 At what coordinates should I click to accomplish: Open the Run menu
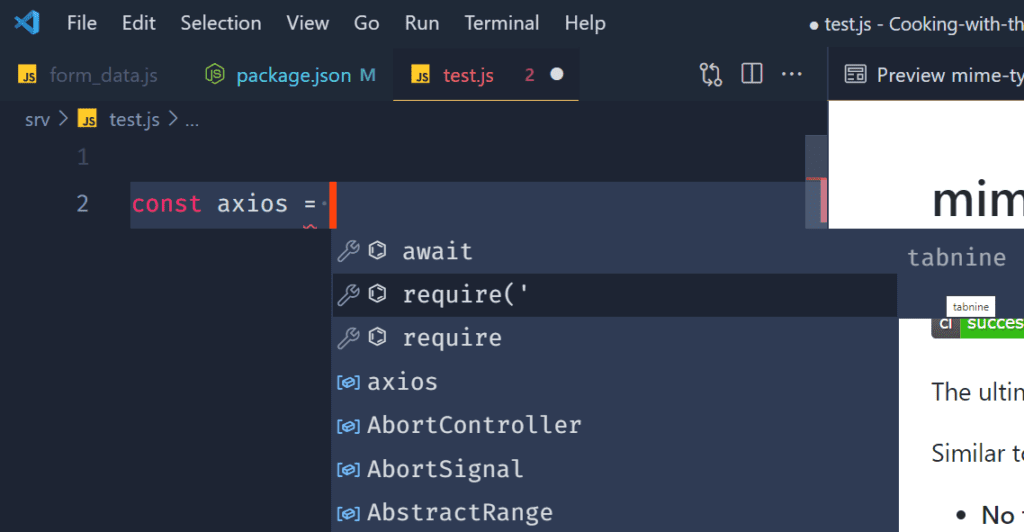(422, 23)
